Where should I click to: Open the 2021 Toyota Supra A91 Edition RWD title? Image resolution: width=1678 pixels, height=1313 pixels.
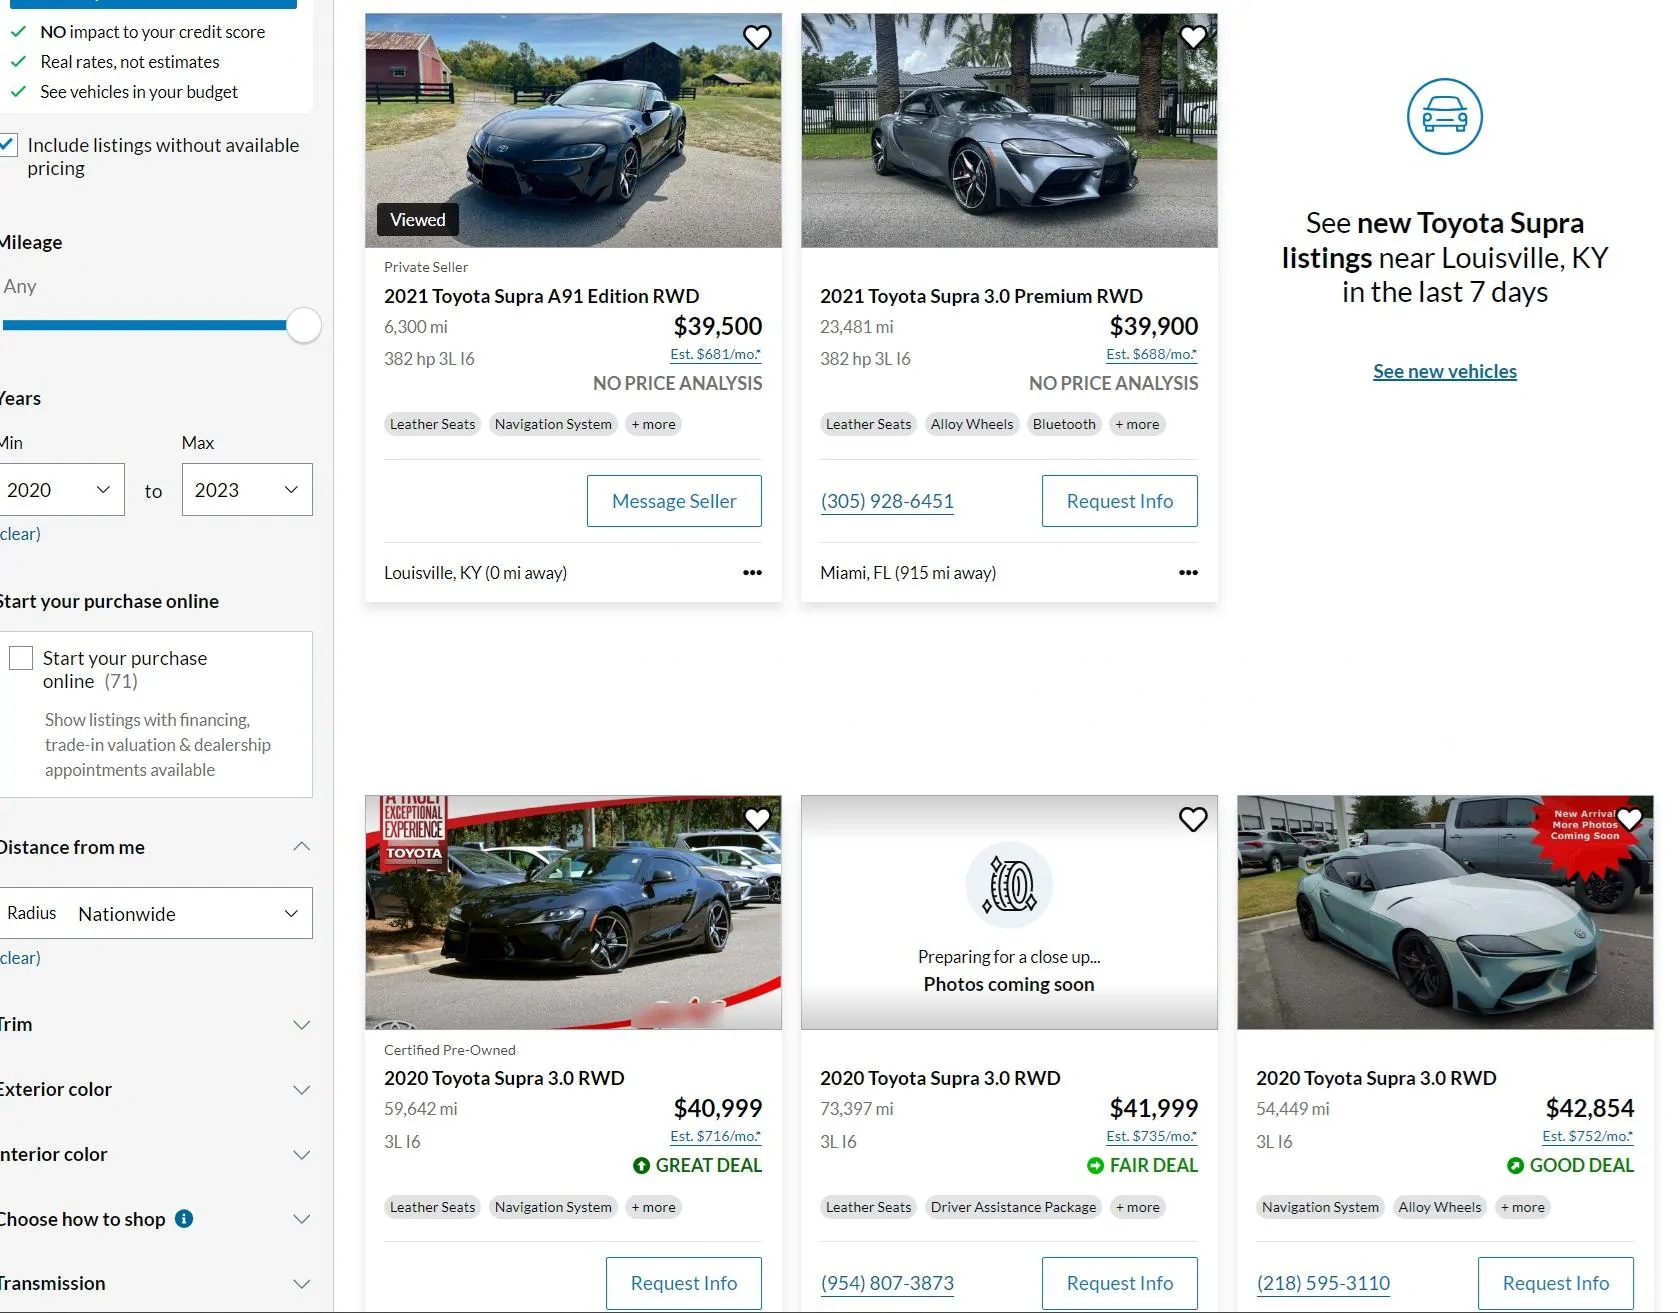pyautogui.click(x=542, y=296)
